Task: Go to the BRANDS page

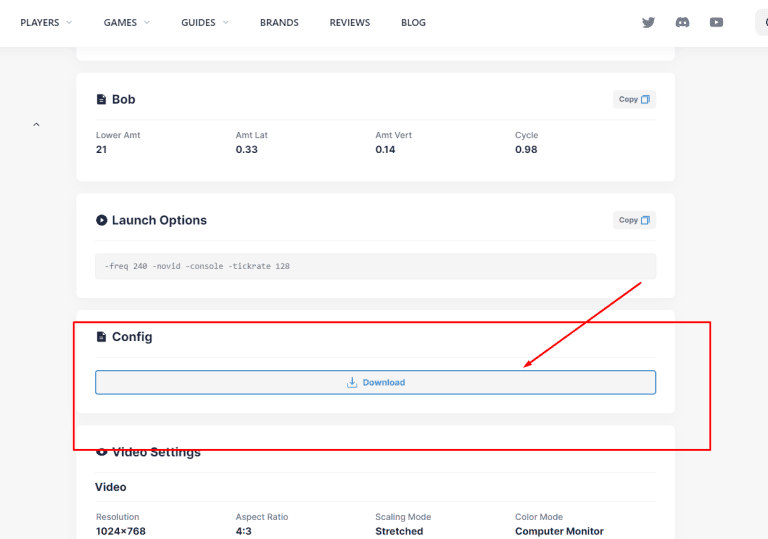Action: [279, 22]
